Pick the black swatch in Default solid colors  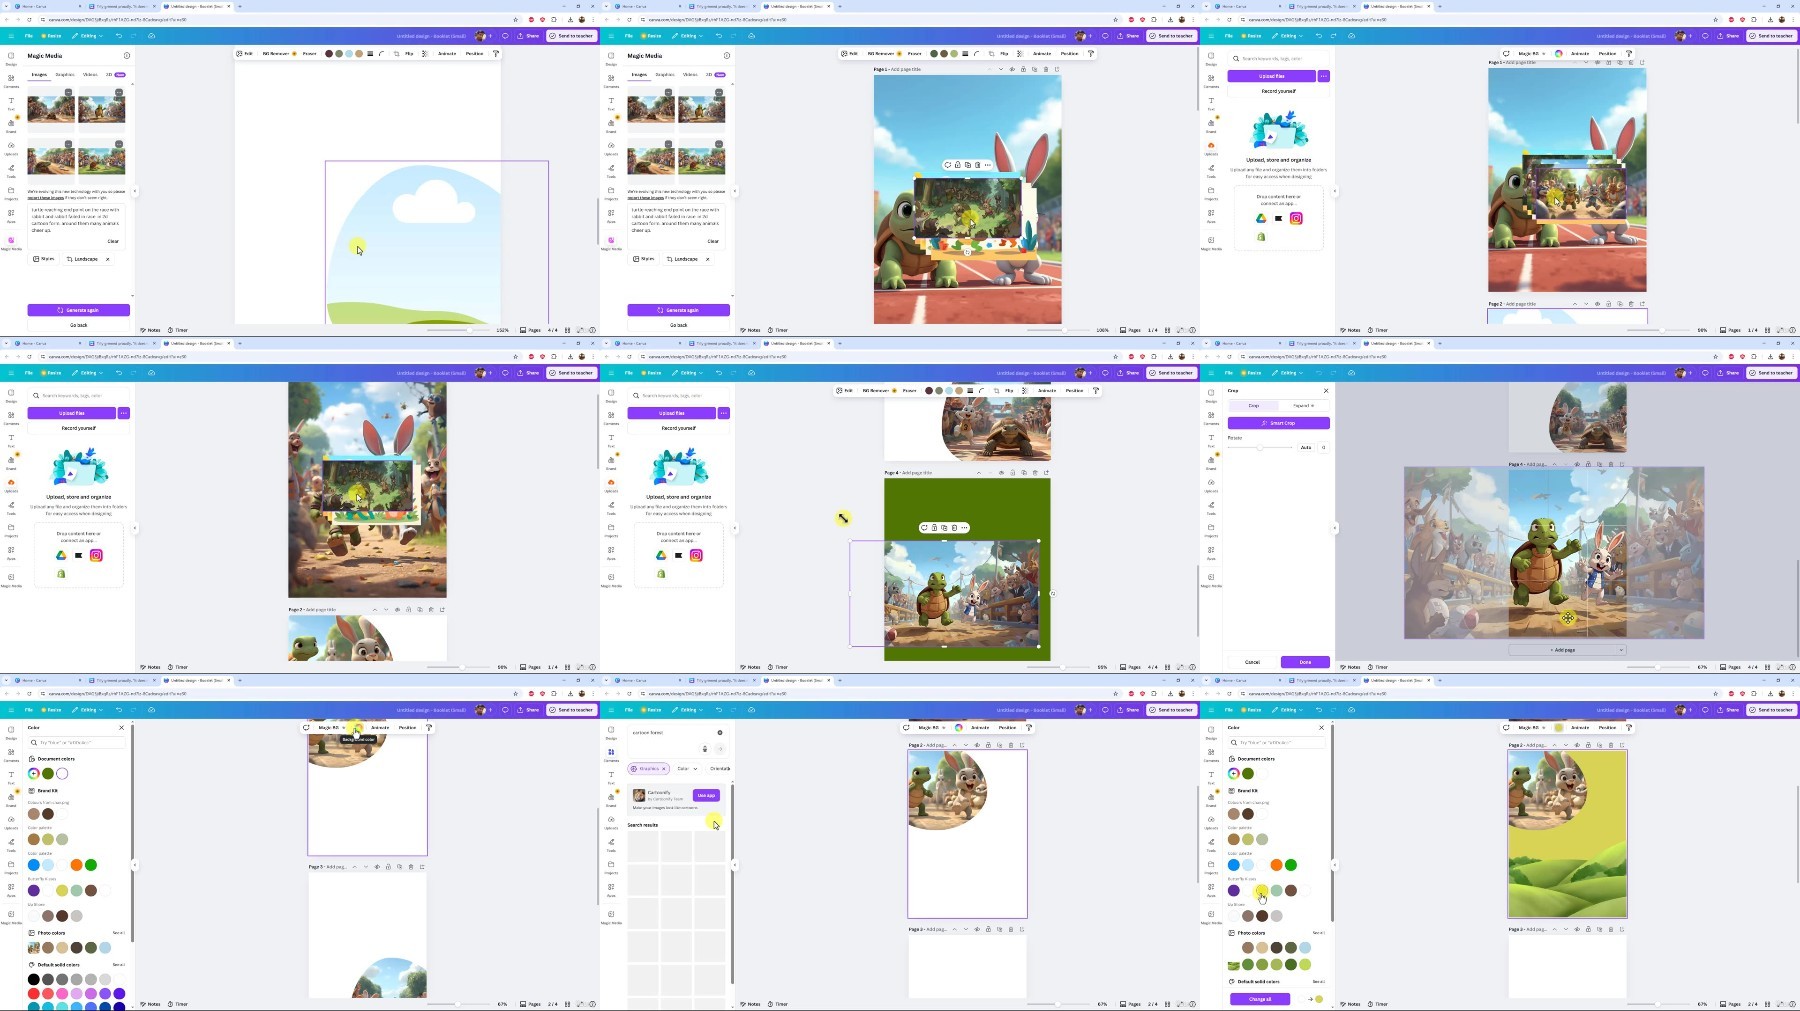[34, 979]
